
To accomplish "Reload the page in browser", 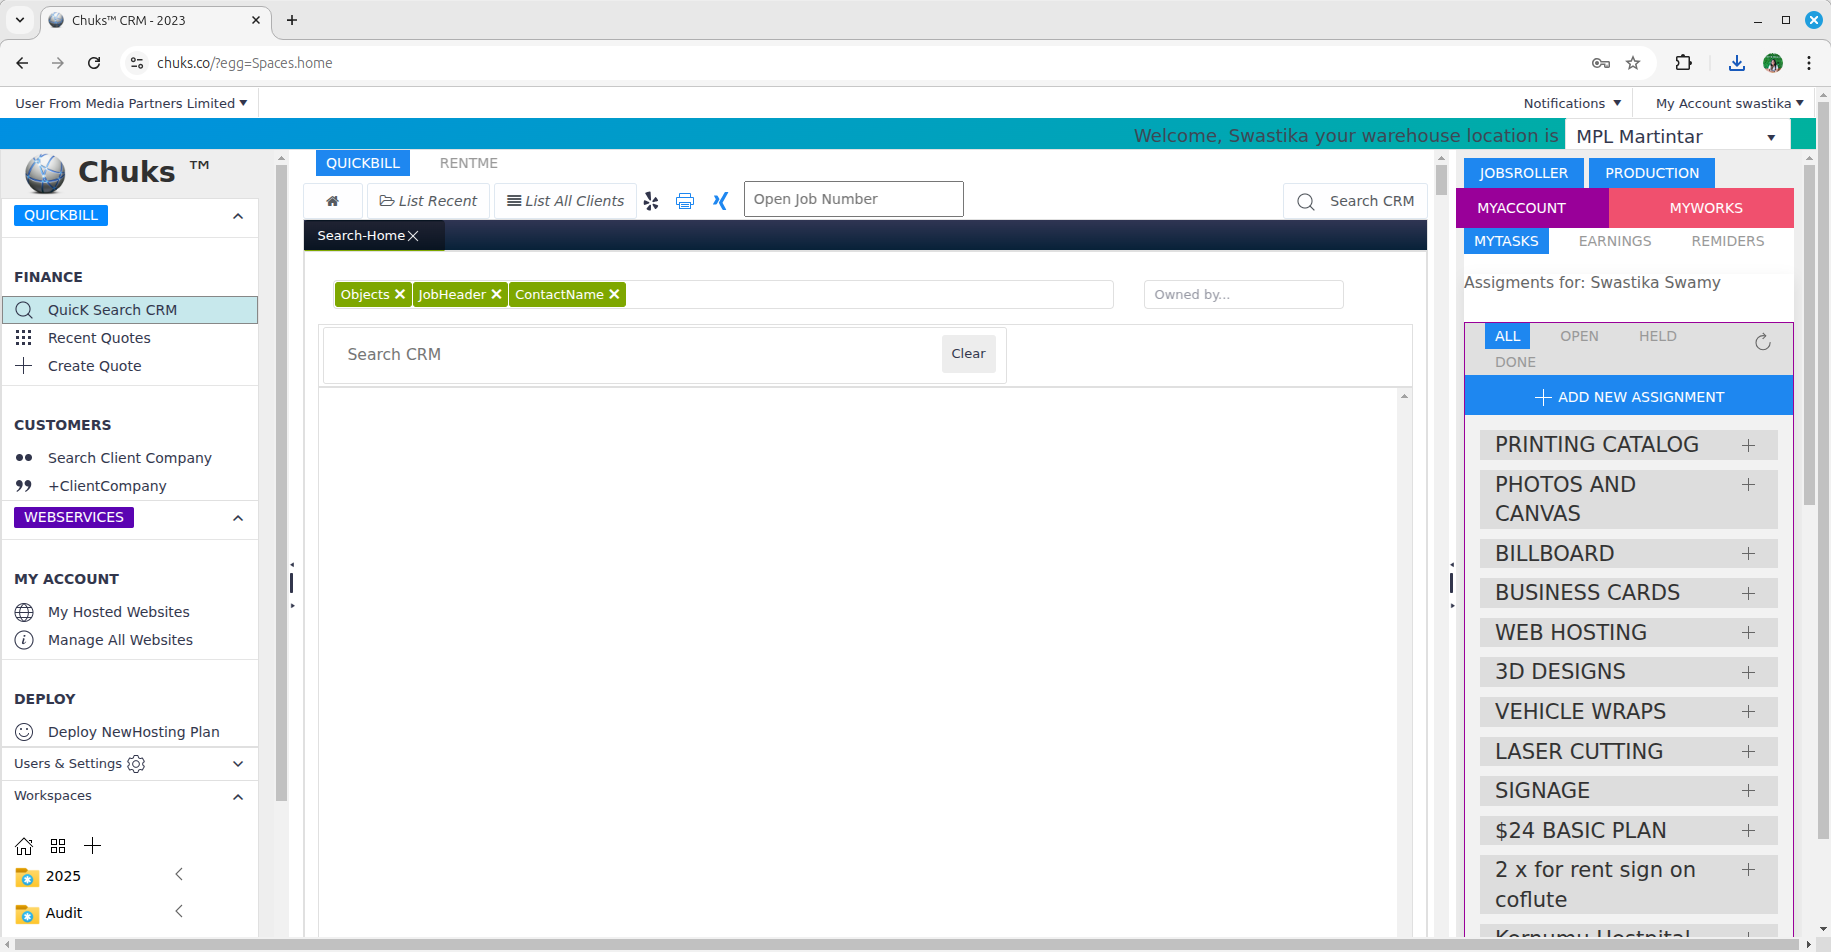I will pyautogui.click(x=94, y=63).
